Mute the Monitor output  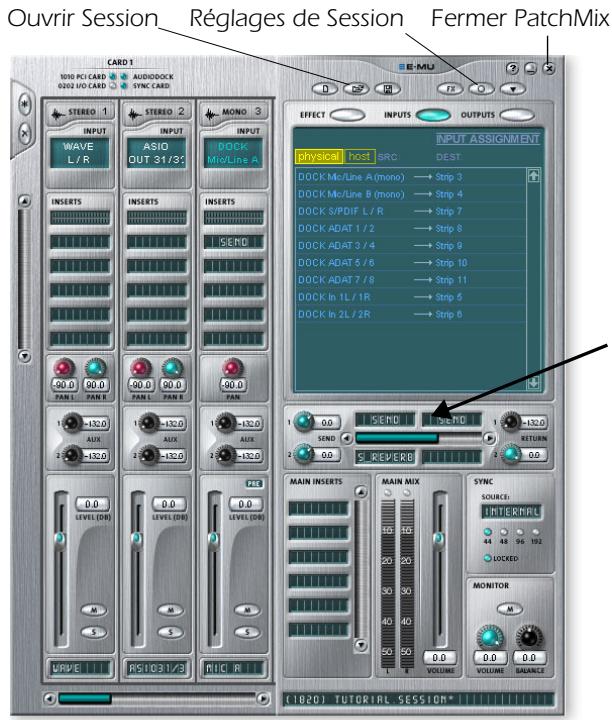[x=510, y=609]
